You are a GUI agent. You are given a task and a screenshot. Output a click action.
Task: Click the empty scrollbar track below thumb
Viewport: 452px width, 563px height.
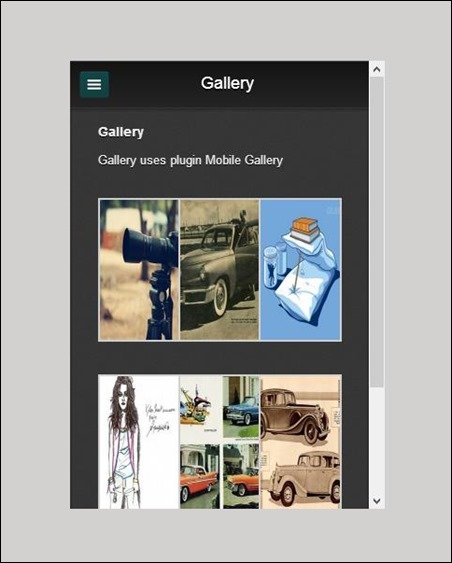coord(377,440)
